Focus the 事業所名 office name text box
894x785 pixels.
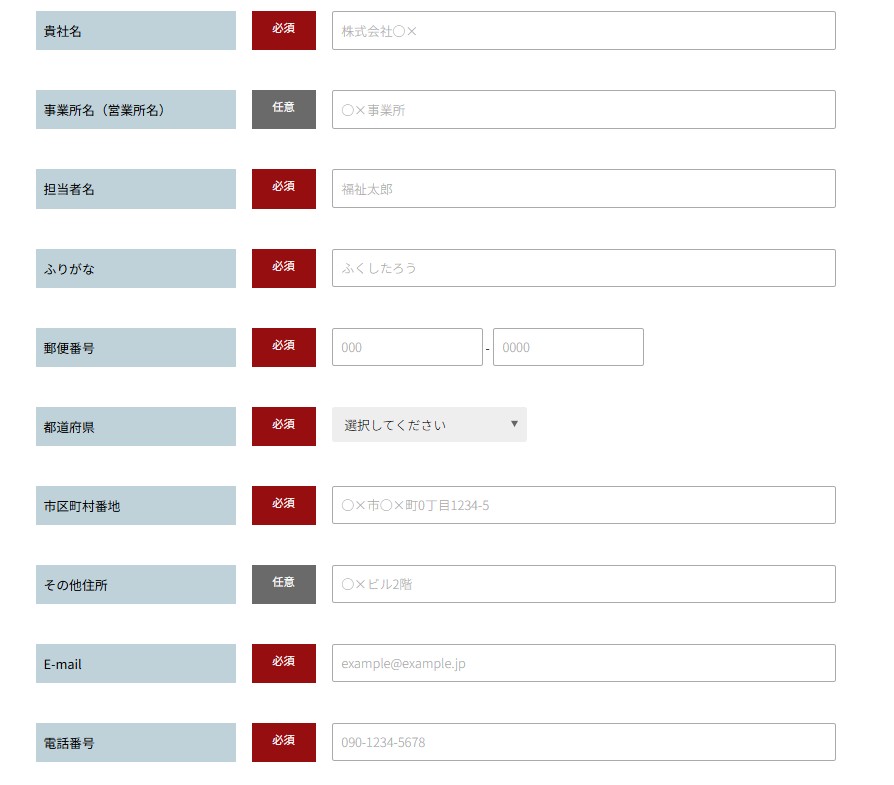click(x=583, y=110)
